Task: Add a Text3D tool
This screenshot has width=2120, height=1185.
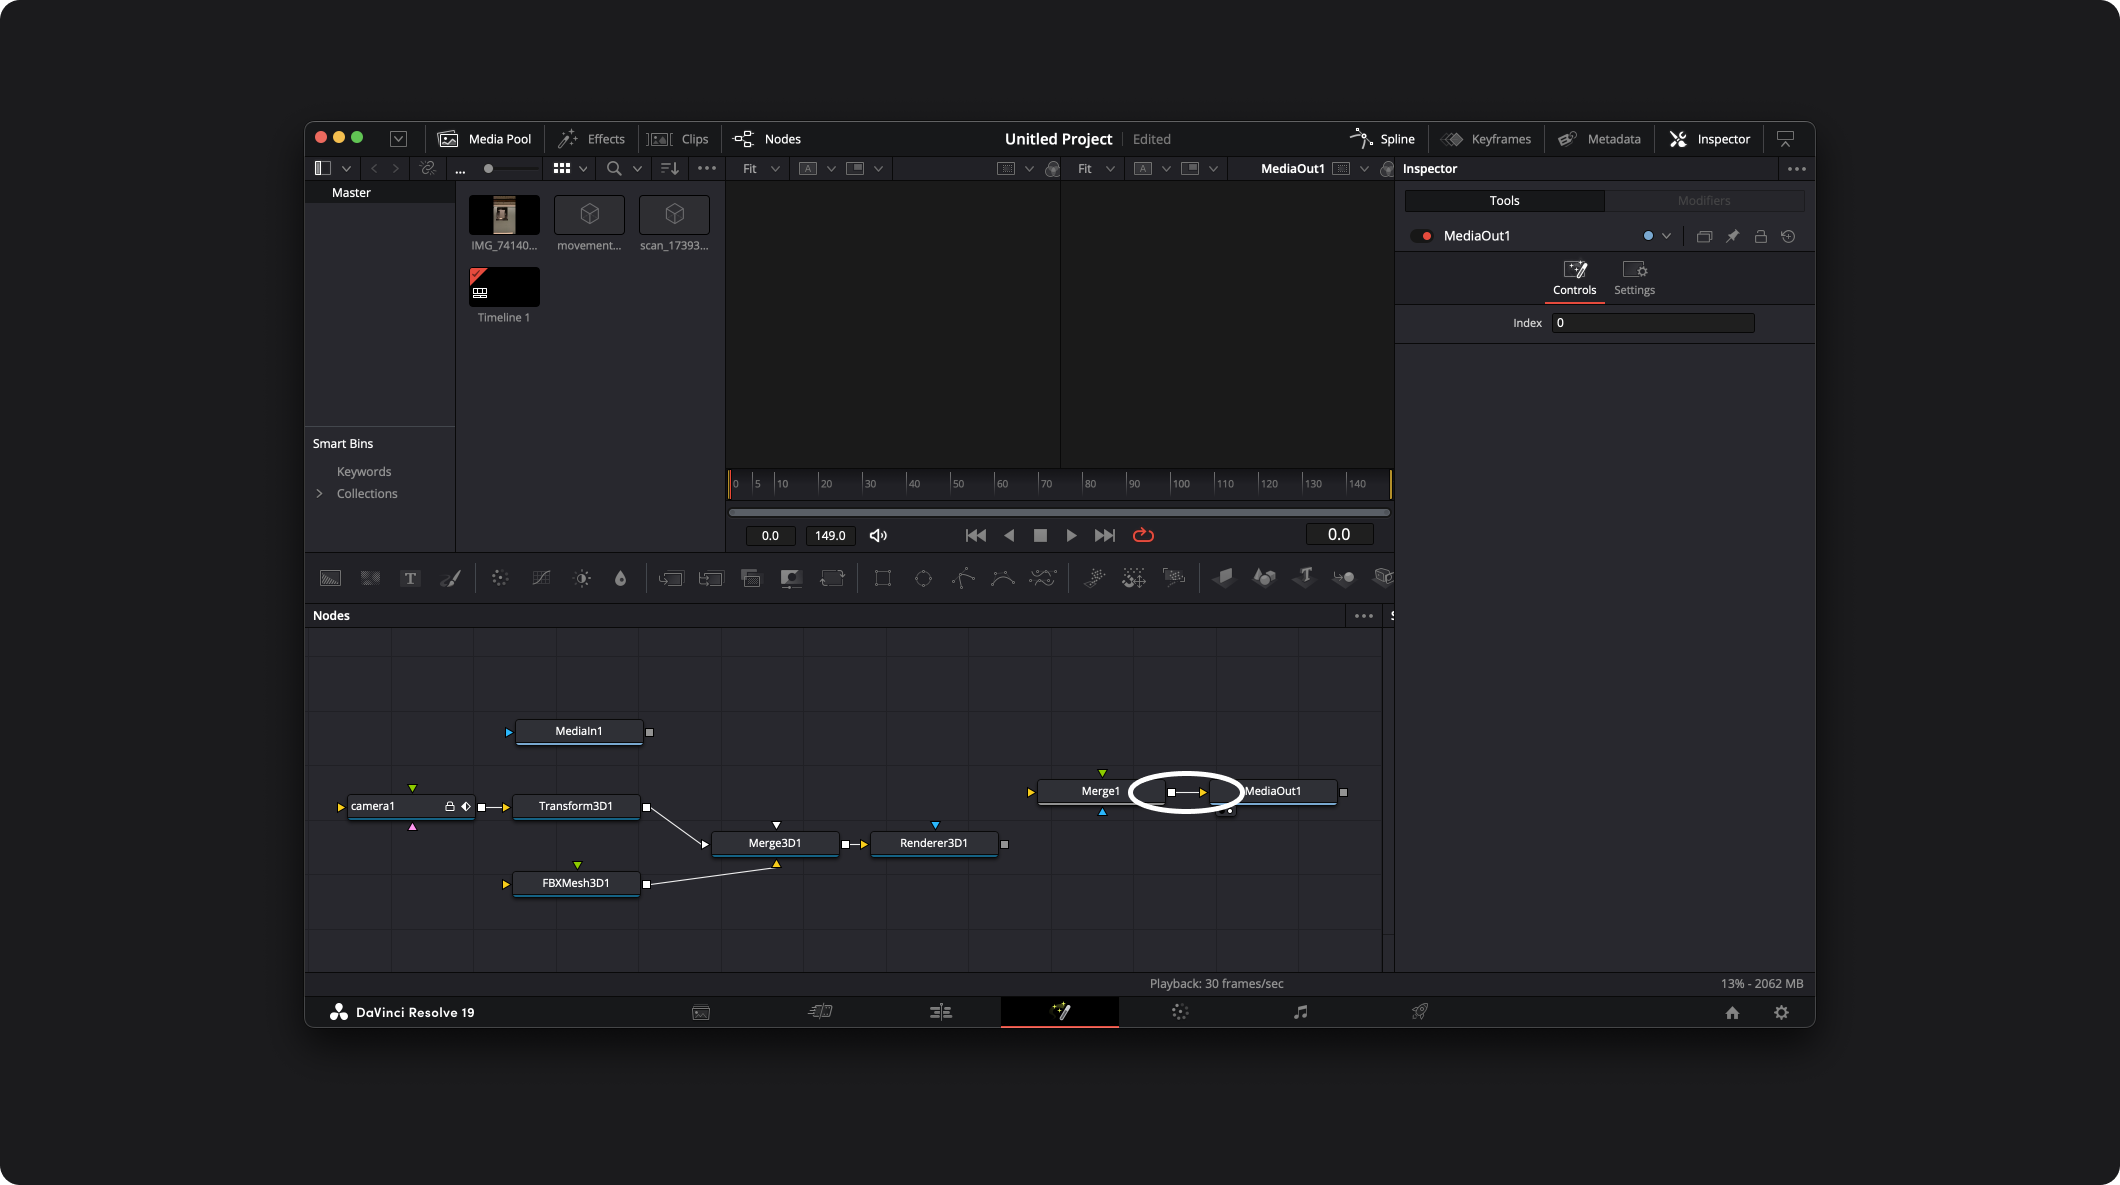Action: [x=1304, y=577]
